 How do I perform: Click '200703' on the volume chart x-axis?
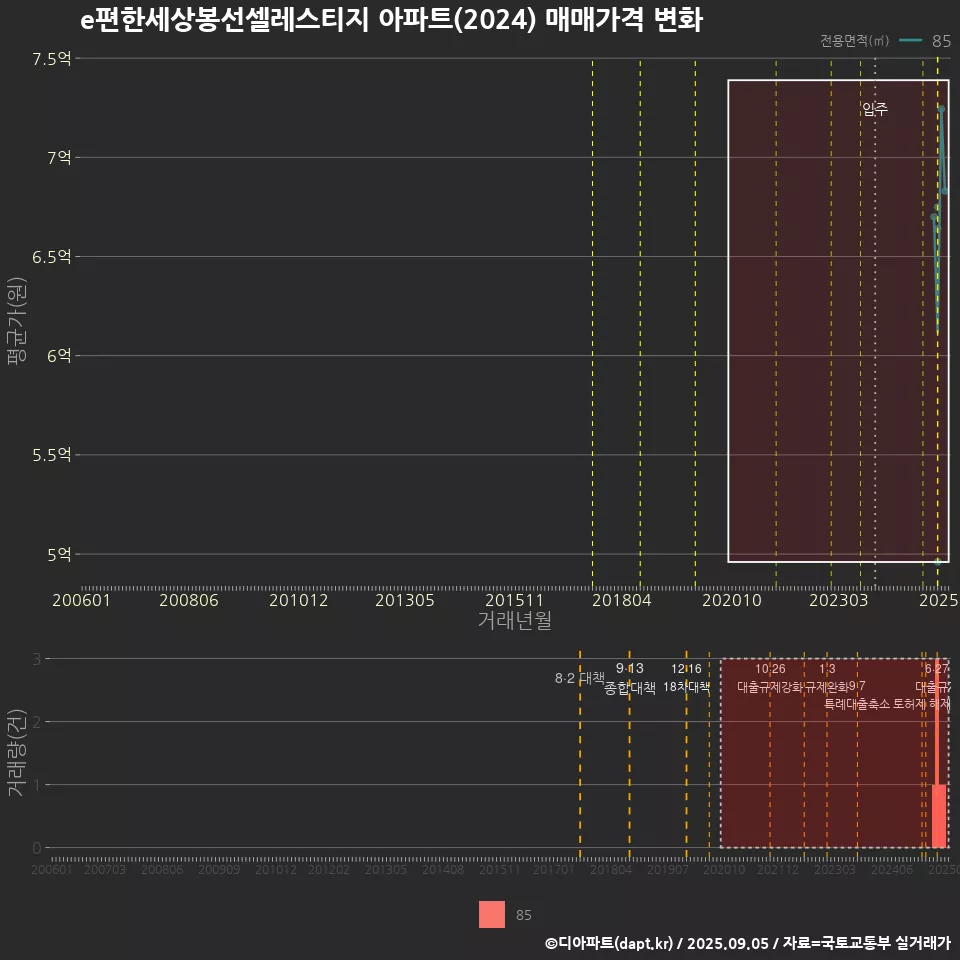(105, 869)
